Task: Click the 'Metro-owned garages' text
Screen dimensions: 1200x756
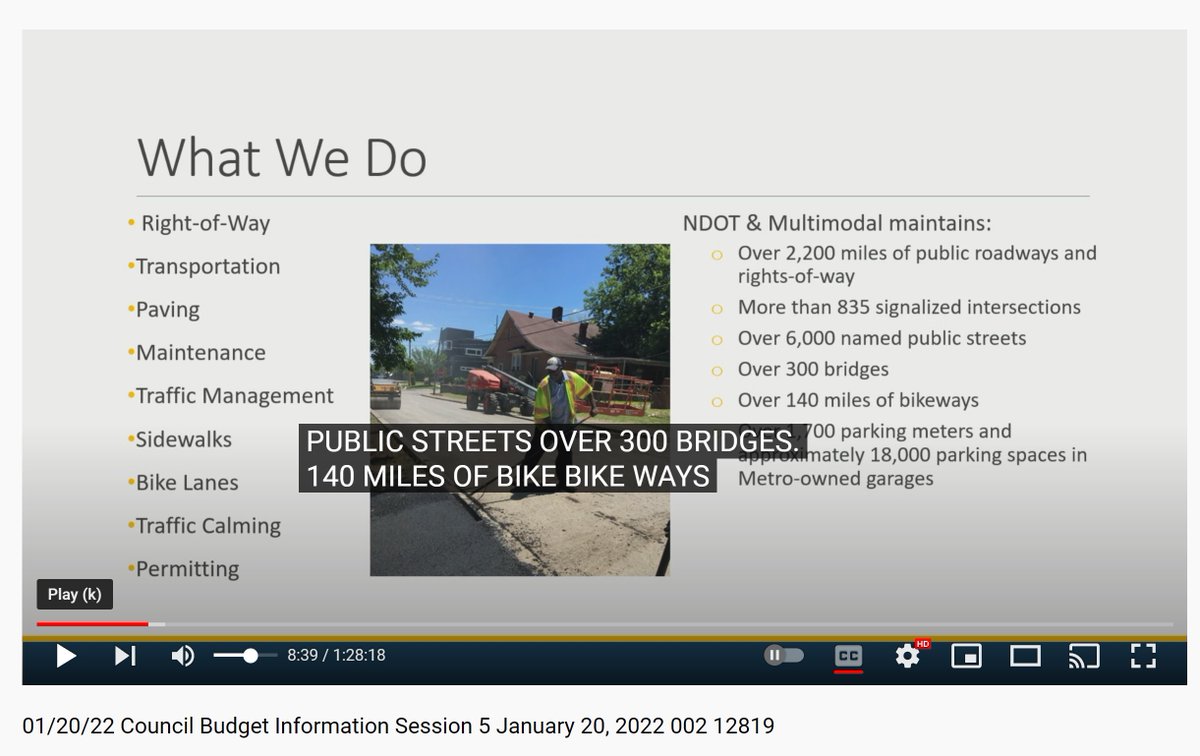Action: click(835, 478)
